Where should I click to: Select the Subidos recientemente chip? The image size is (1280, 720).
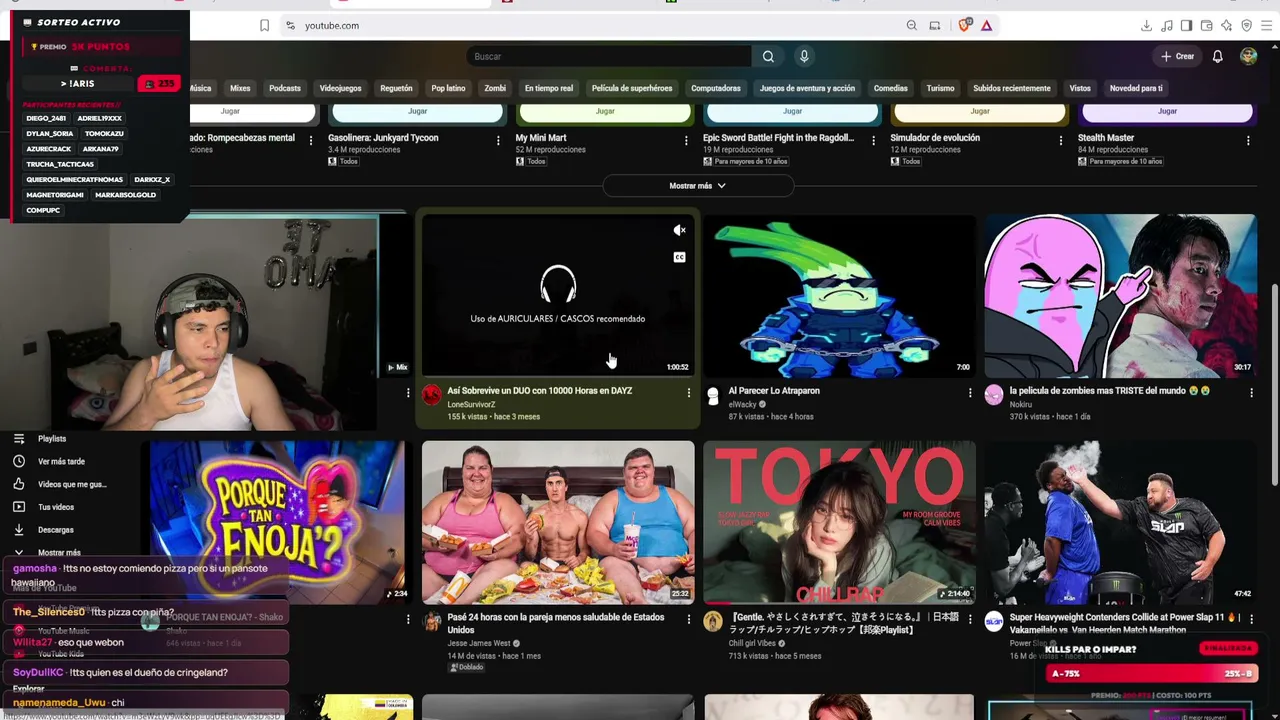[1012, 88]
